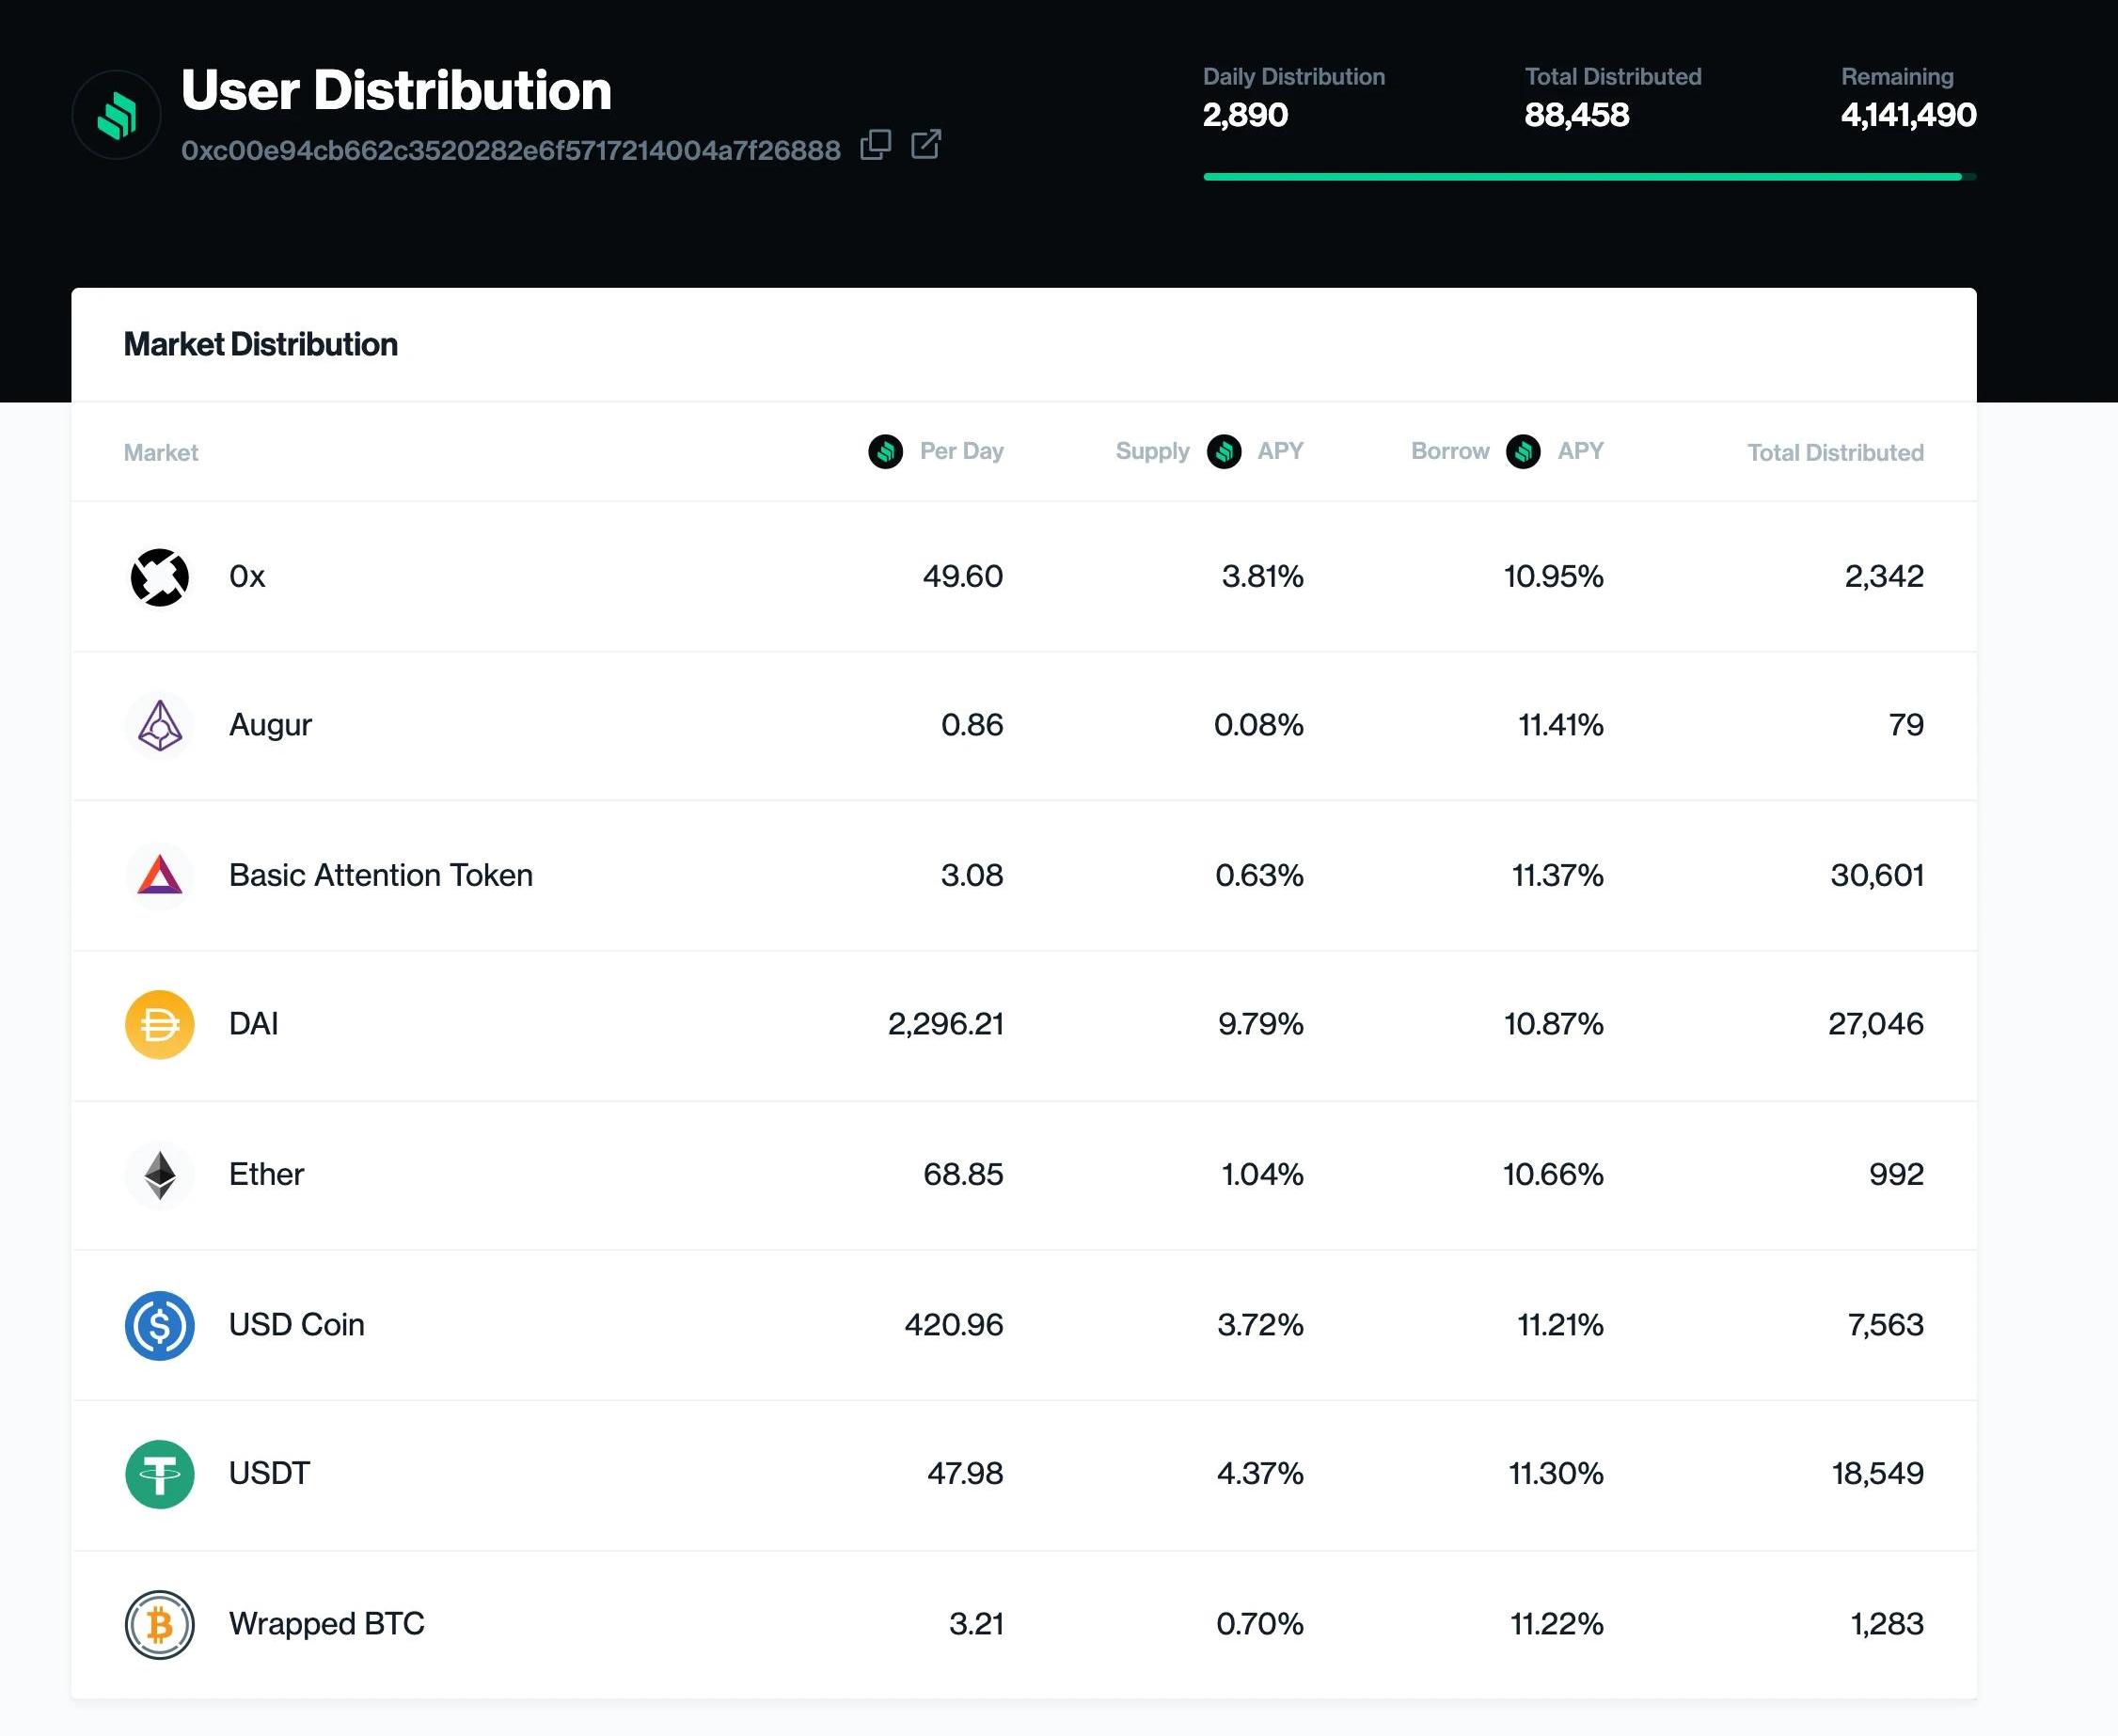Image resolution: width=2118 pixels, height=1736 pixels.
Task: Sort by Market column header
Action: coord(161,453)
